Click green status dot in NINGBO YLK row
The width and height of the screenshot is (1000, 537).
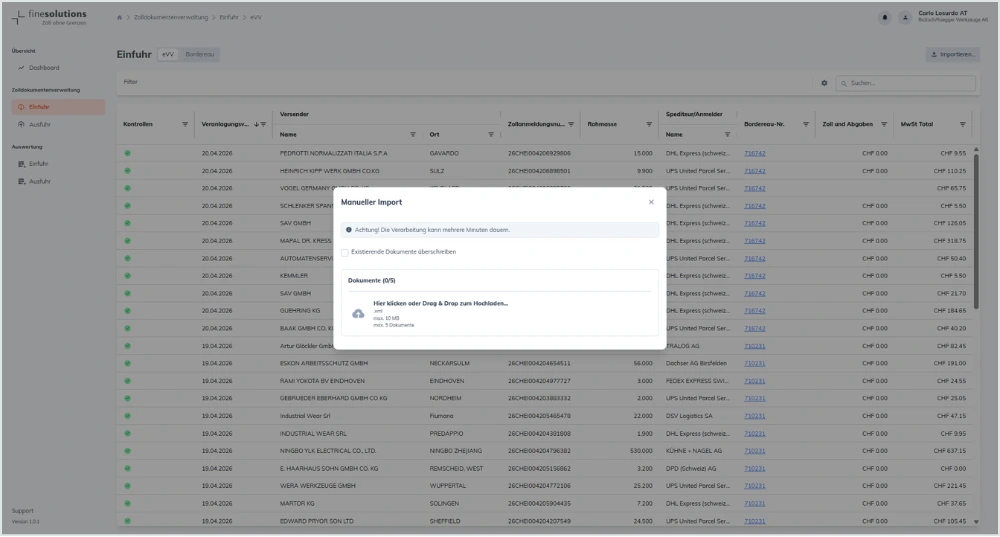click(128, 451)
